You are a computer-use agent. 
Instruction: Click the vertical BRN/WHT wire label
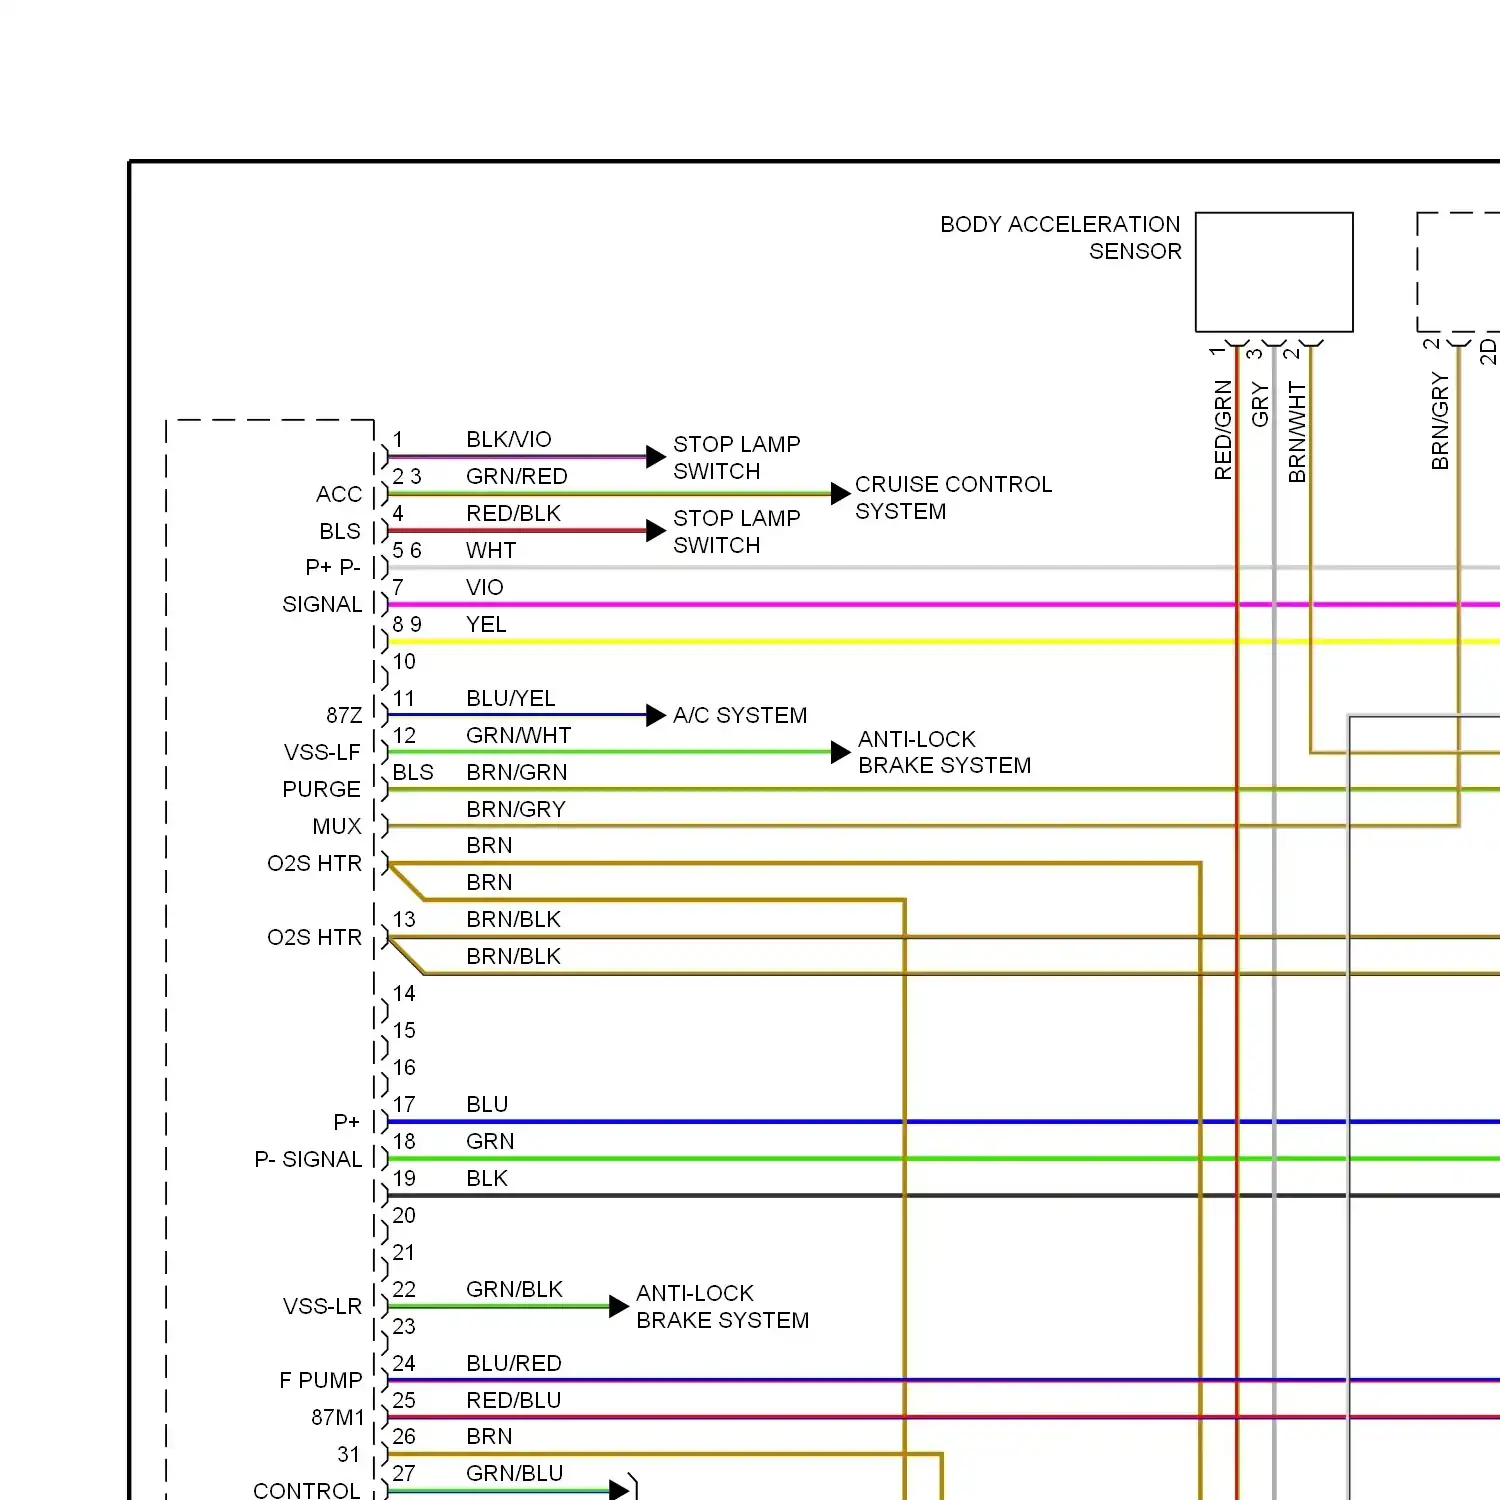pos(1297,432)
